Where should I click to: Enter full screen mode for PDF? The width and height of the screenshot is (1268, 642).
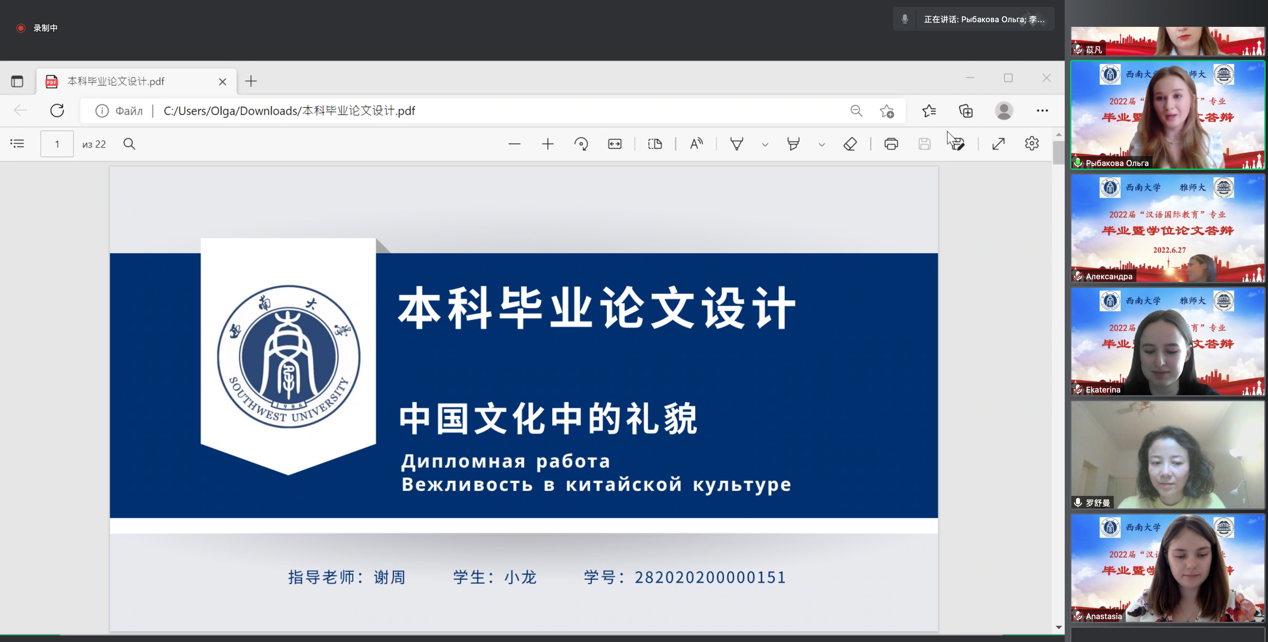(x=998, y=144)
